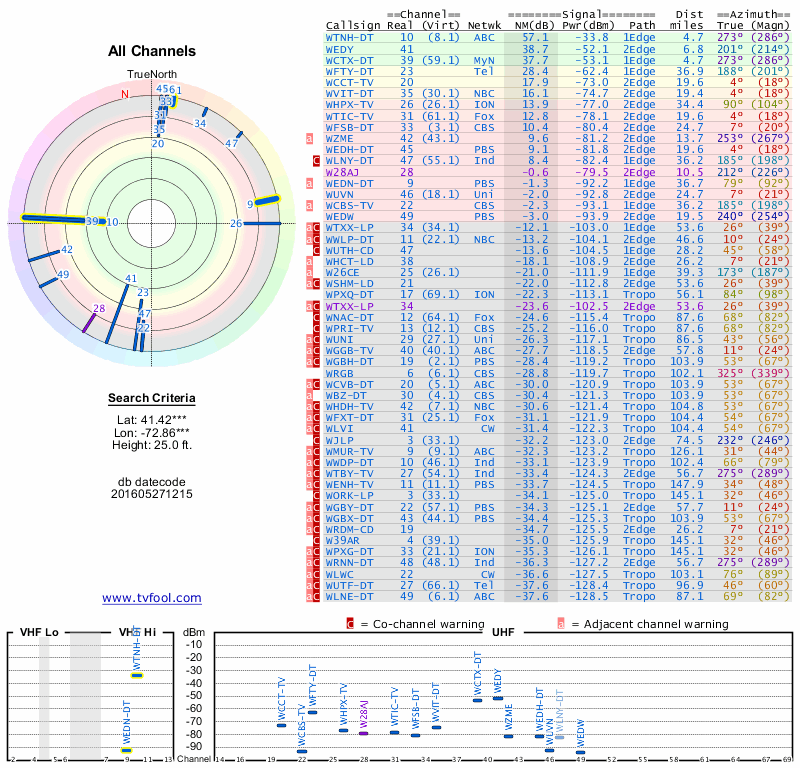Image resolution: width=800 pixels, height=768 pixels.
Task: Click the 'C' warning marker beside WUTH-CD
Action: (x=316, y=251)
